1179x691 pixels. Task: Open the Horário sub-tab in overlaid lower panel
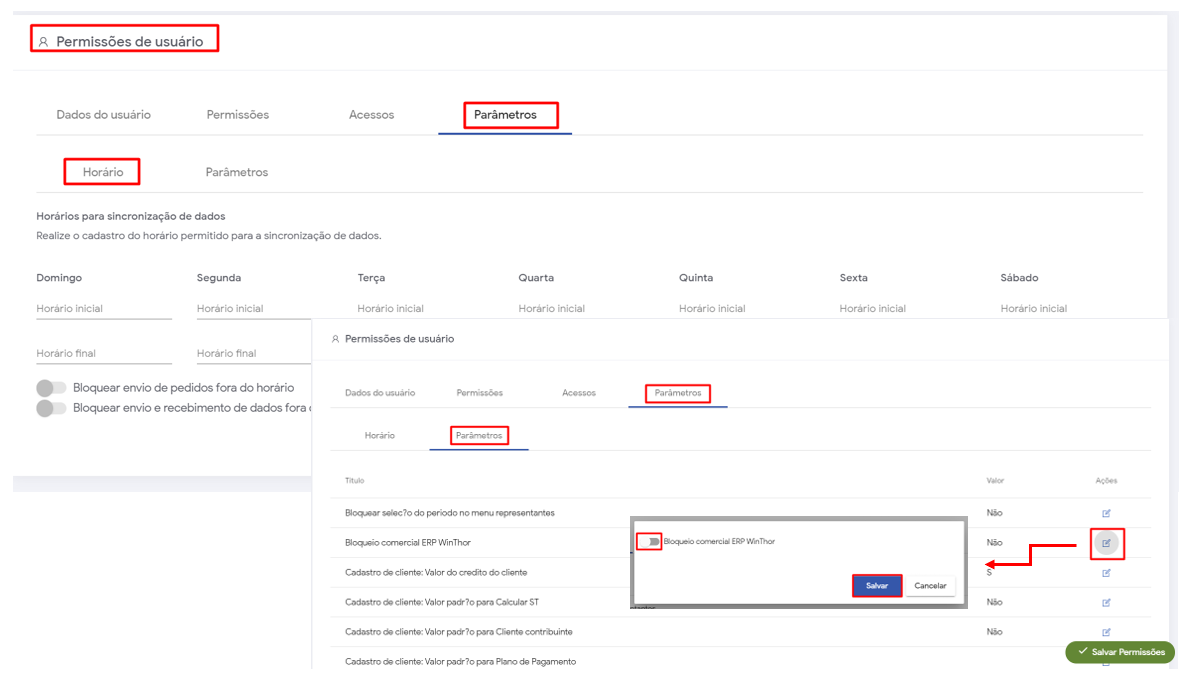(379, 436)
